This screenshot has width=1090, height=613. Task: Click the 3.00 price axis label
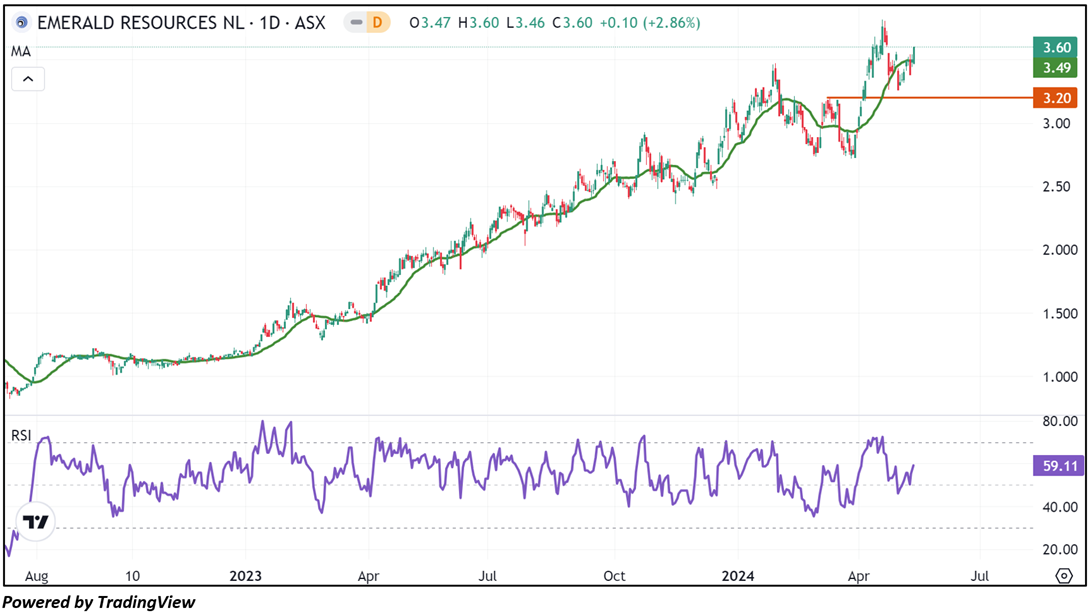(1057, 124)
